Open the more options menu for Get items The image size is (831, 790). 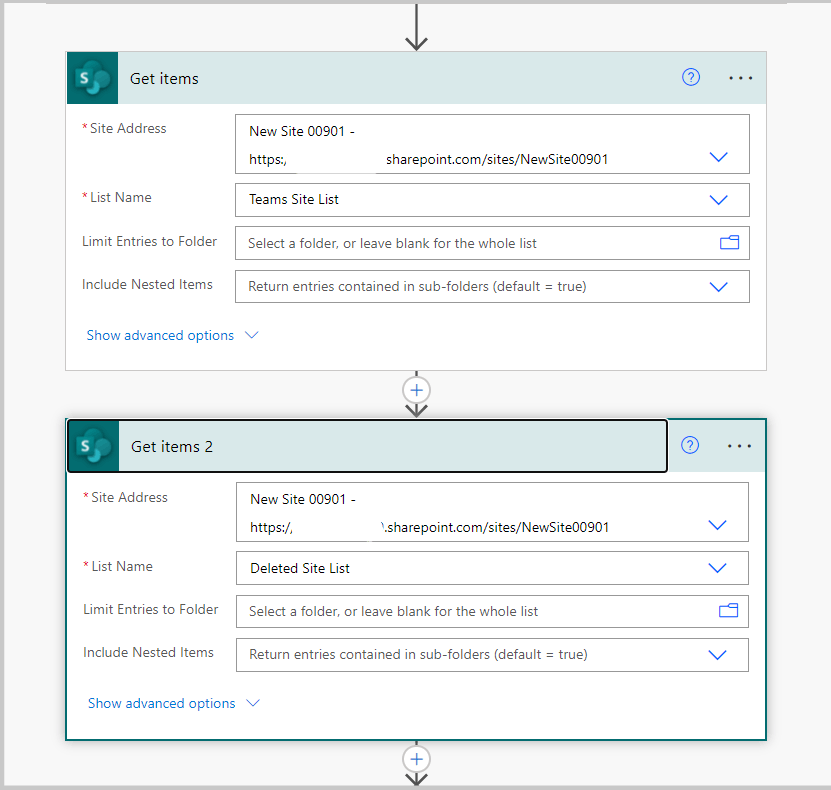click(x=740, y=78)
